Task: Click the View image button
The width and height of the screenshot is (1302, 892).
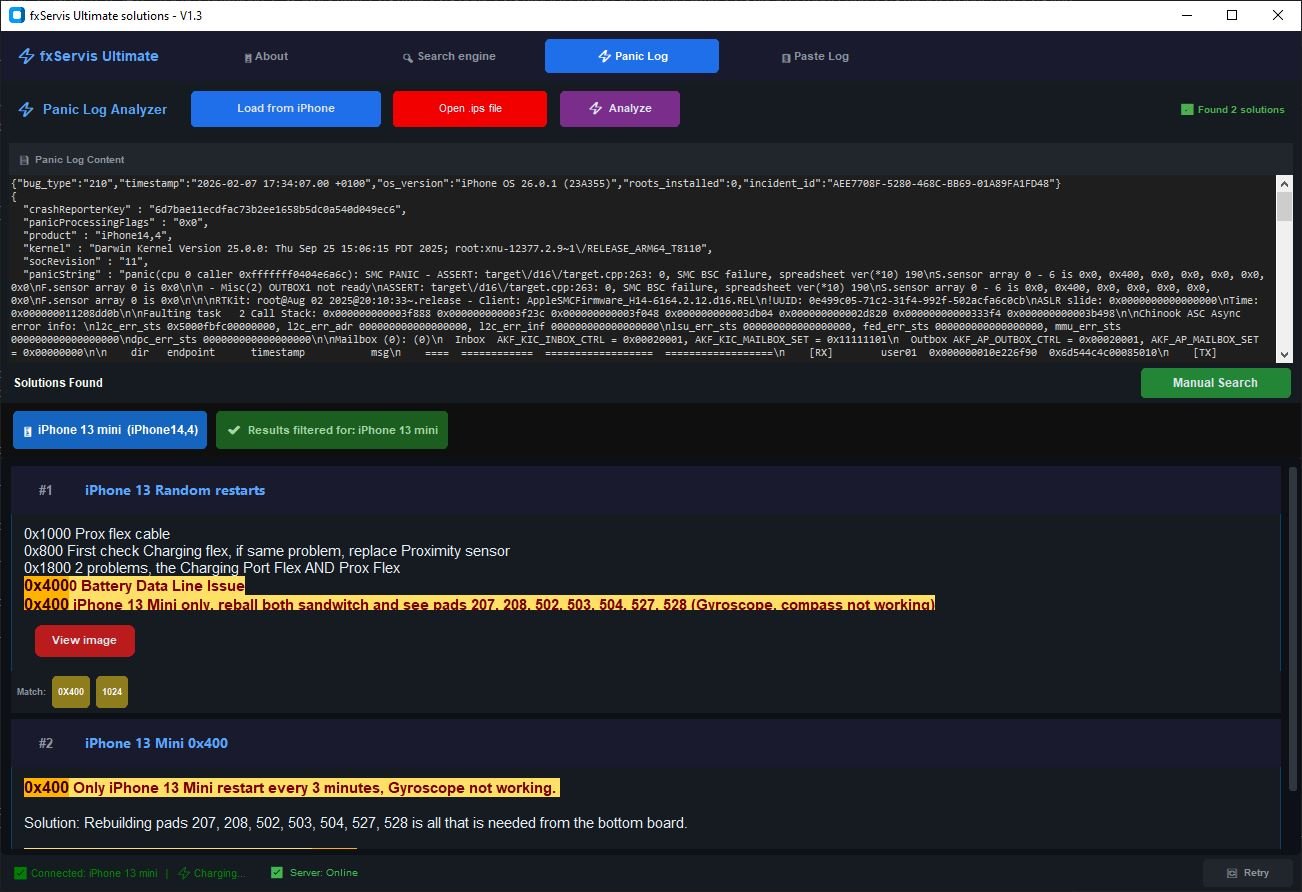Action: [x=85, y=641]
